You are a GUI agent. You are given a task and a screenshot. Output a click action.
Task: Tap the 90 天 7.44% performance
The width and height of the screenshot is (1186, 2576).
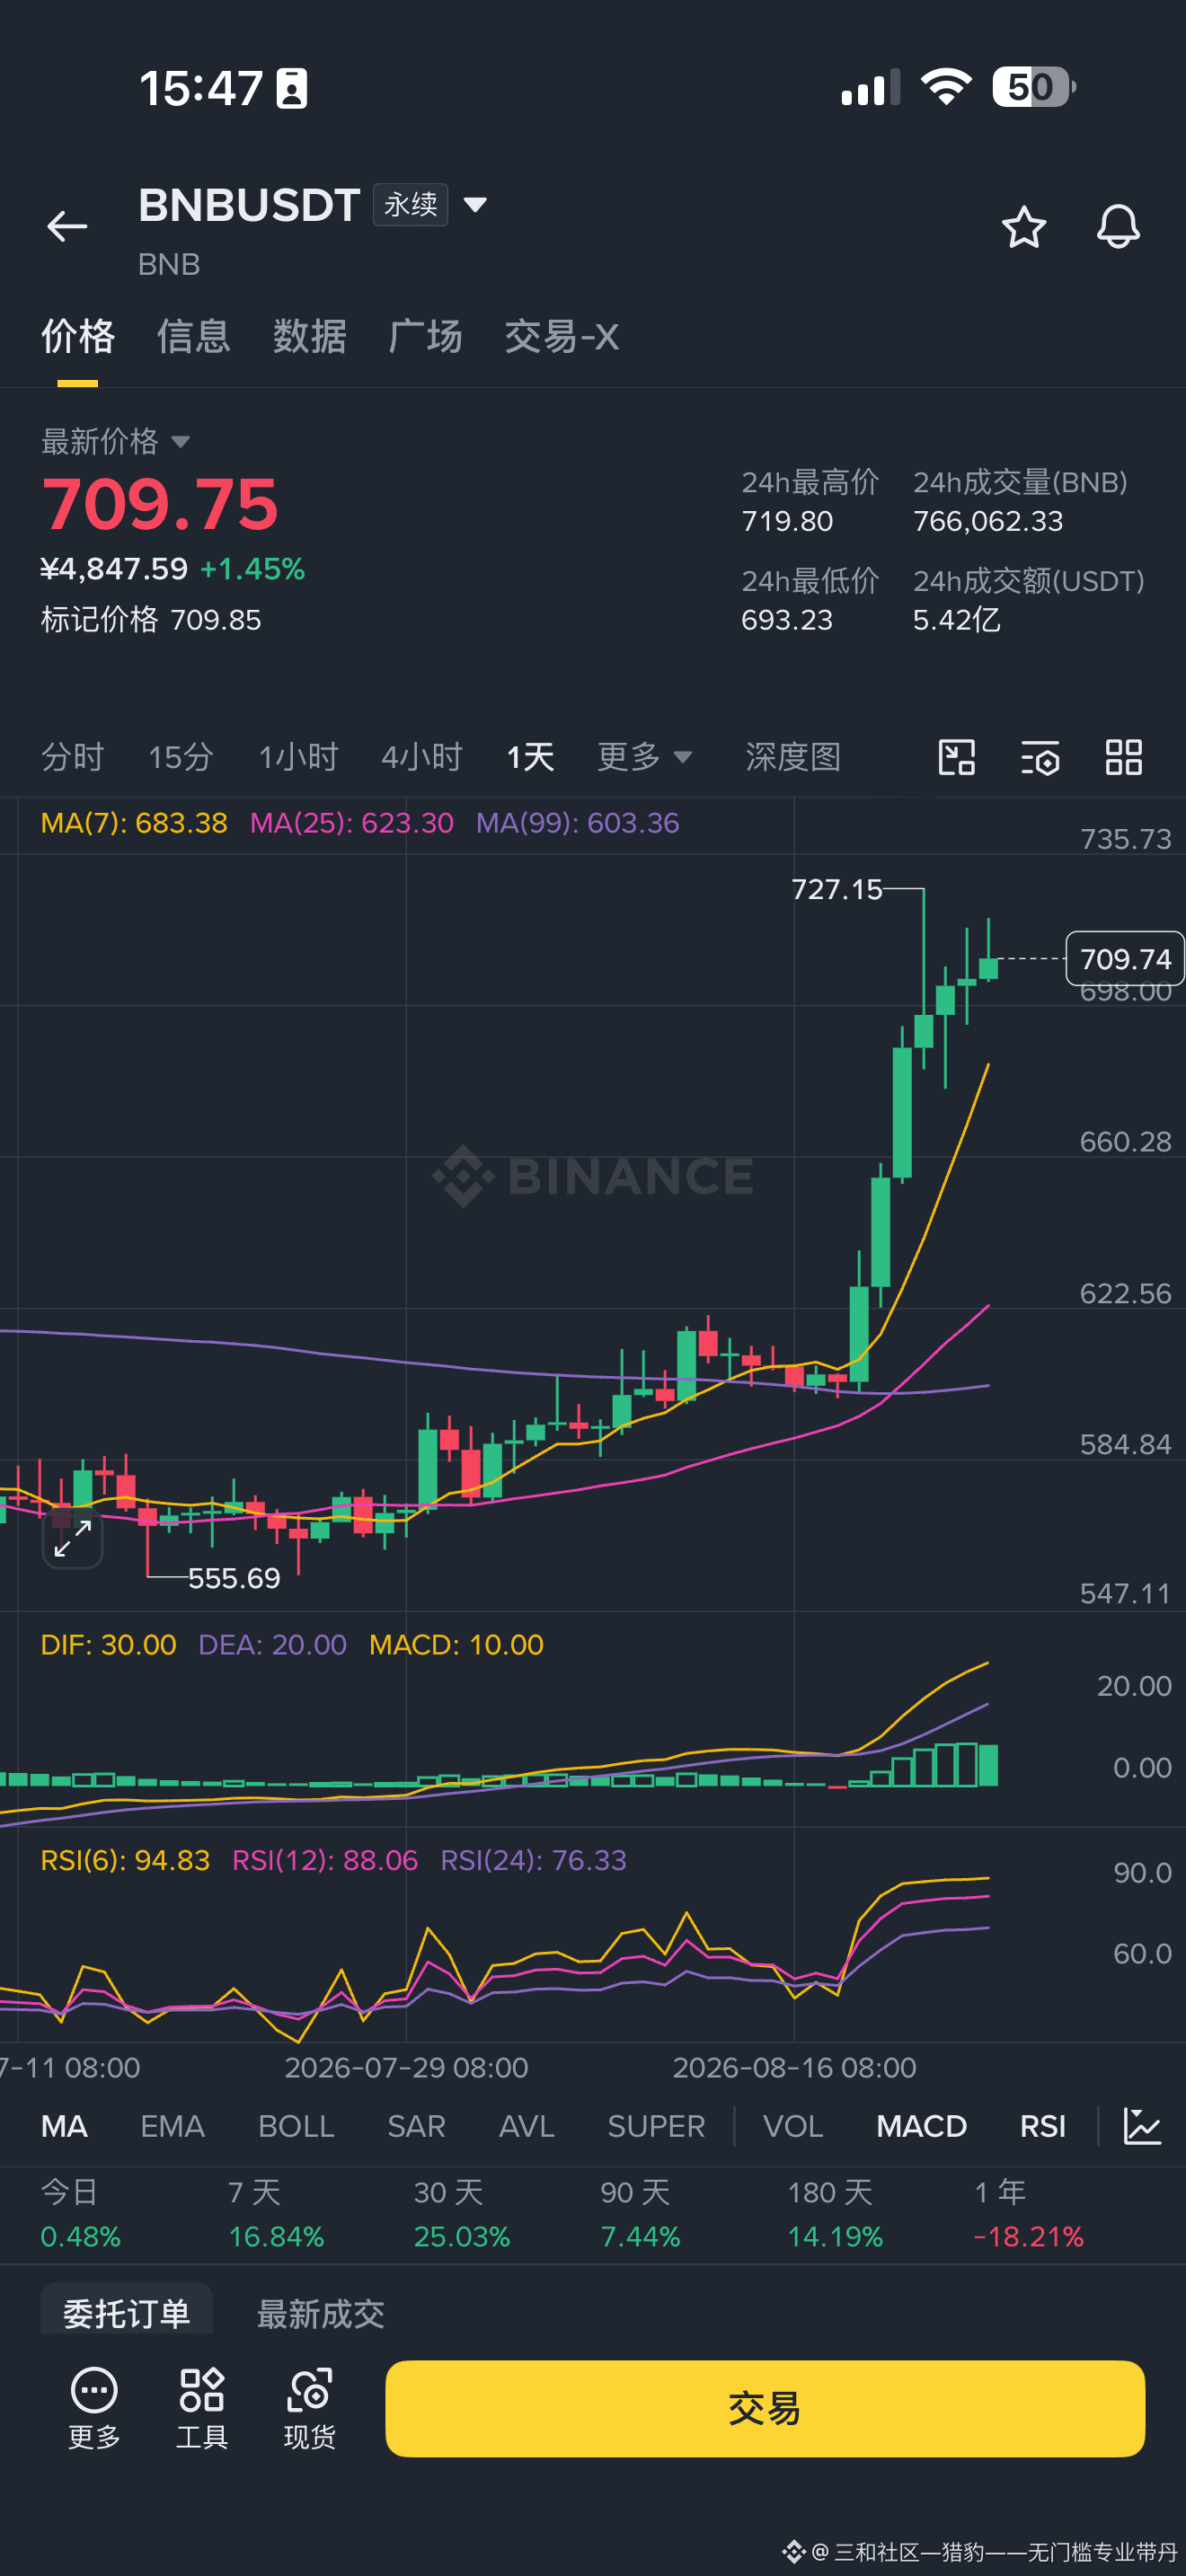pos(640,2214)
